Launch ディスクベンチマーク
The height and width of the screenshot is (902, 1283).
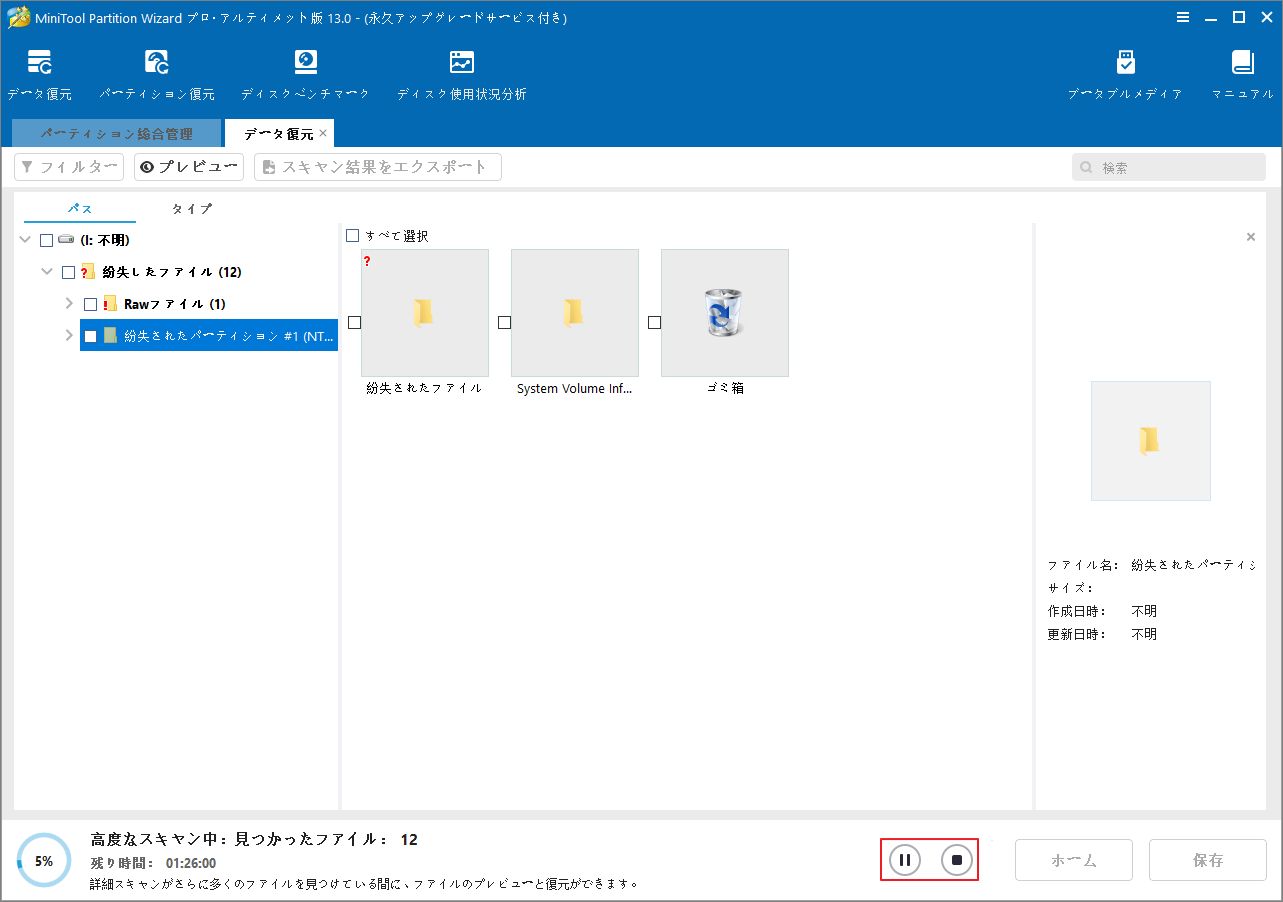[305, 62]
